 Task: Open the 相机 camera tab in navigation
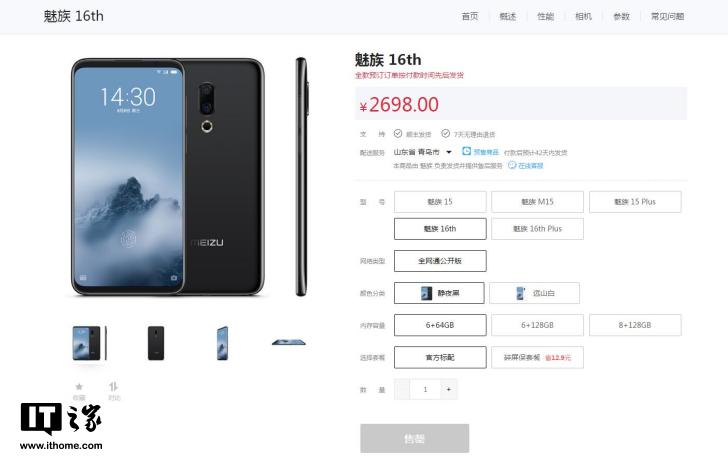coord(583,16)
